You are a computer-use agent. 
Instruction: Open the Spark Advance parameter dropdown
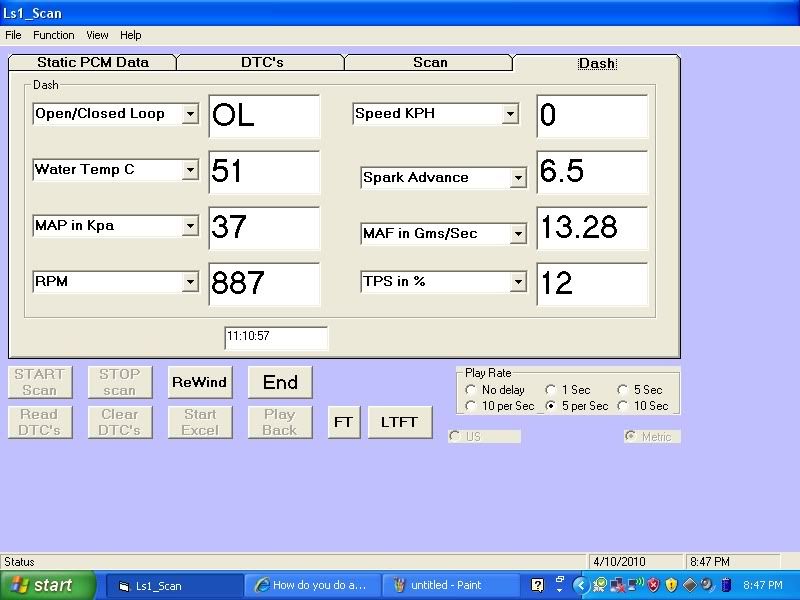[x=517, y=178]
